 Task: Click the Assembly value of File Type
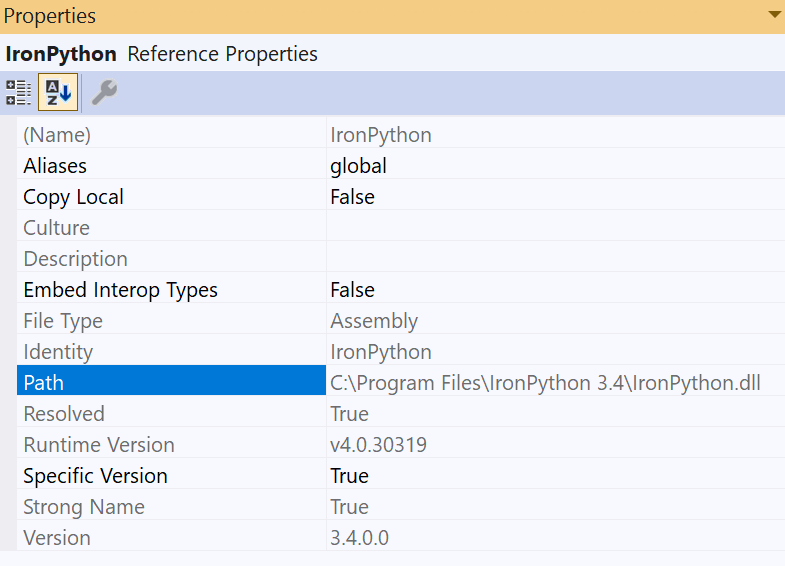[x=374, y=321]
